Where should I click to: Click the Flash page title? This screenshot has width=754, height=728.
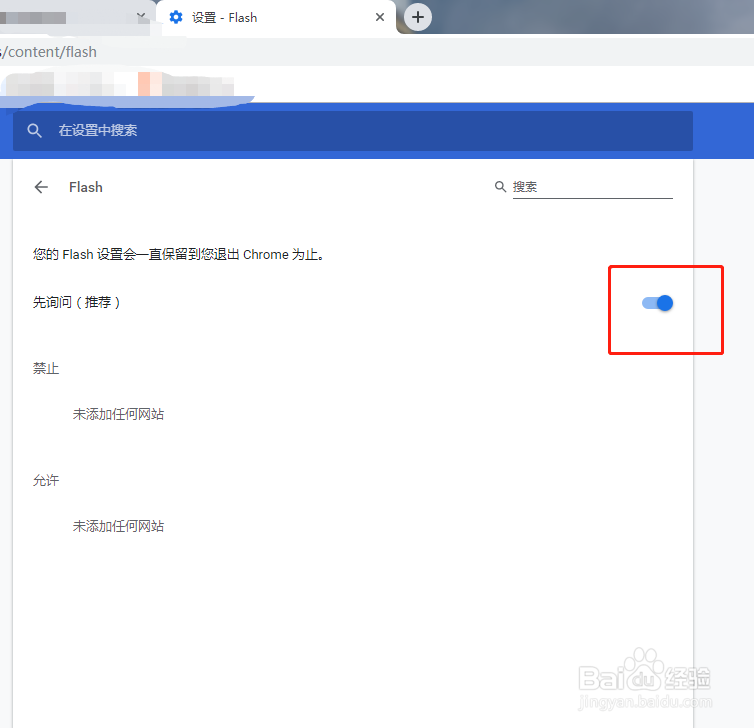click(x=86, y=187)
